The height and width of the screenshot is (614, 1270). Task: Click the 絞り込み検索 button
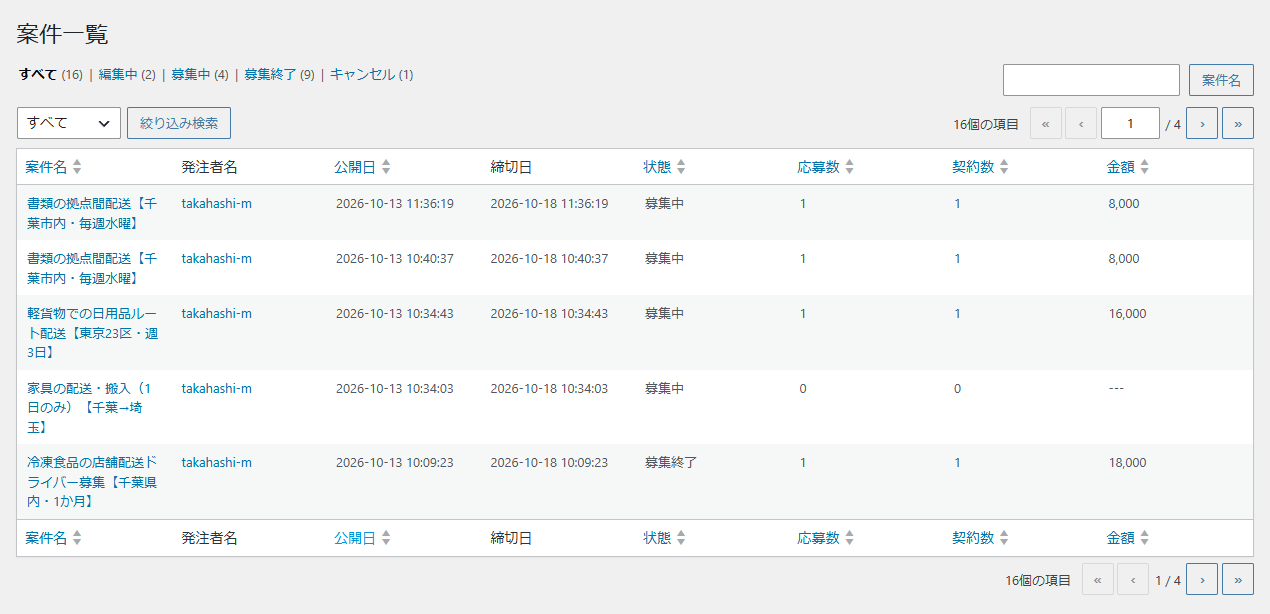coord(179,123)
